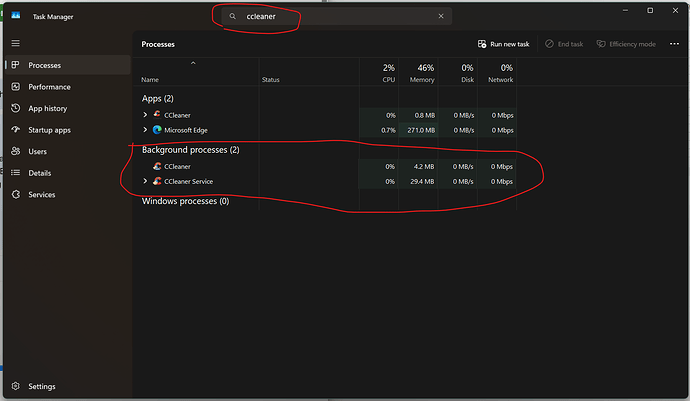Open the Processes page
The width and height of the screenshot is (690, 401).
tap(69, 65)
